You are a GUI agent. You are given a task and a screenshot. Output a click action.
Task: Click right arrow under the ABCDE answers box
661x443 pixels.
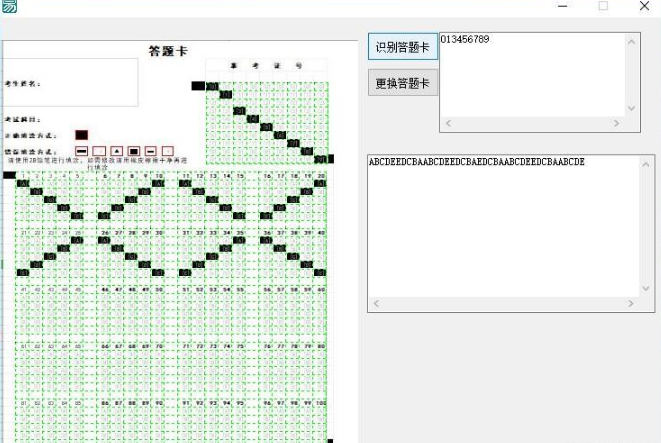(x=631, y=303)
